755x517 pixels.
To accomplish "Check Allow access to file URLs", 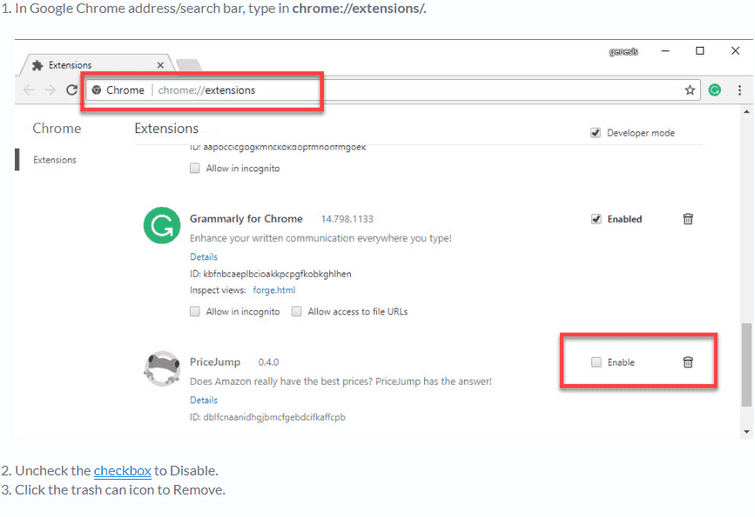I will coord(297,311).
